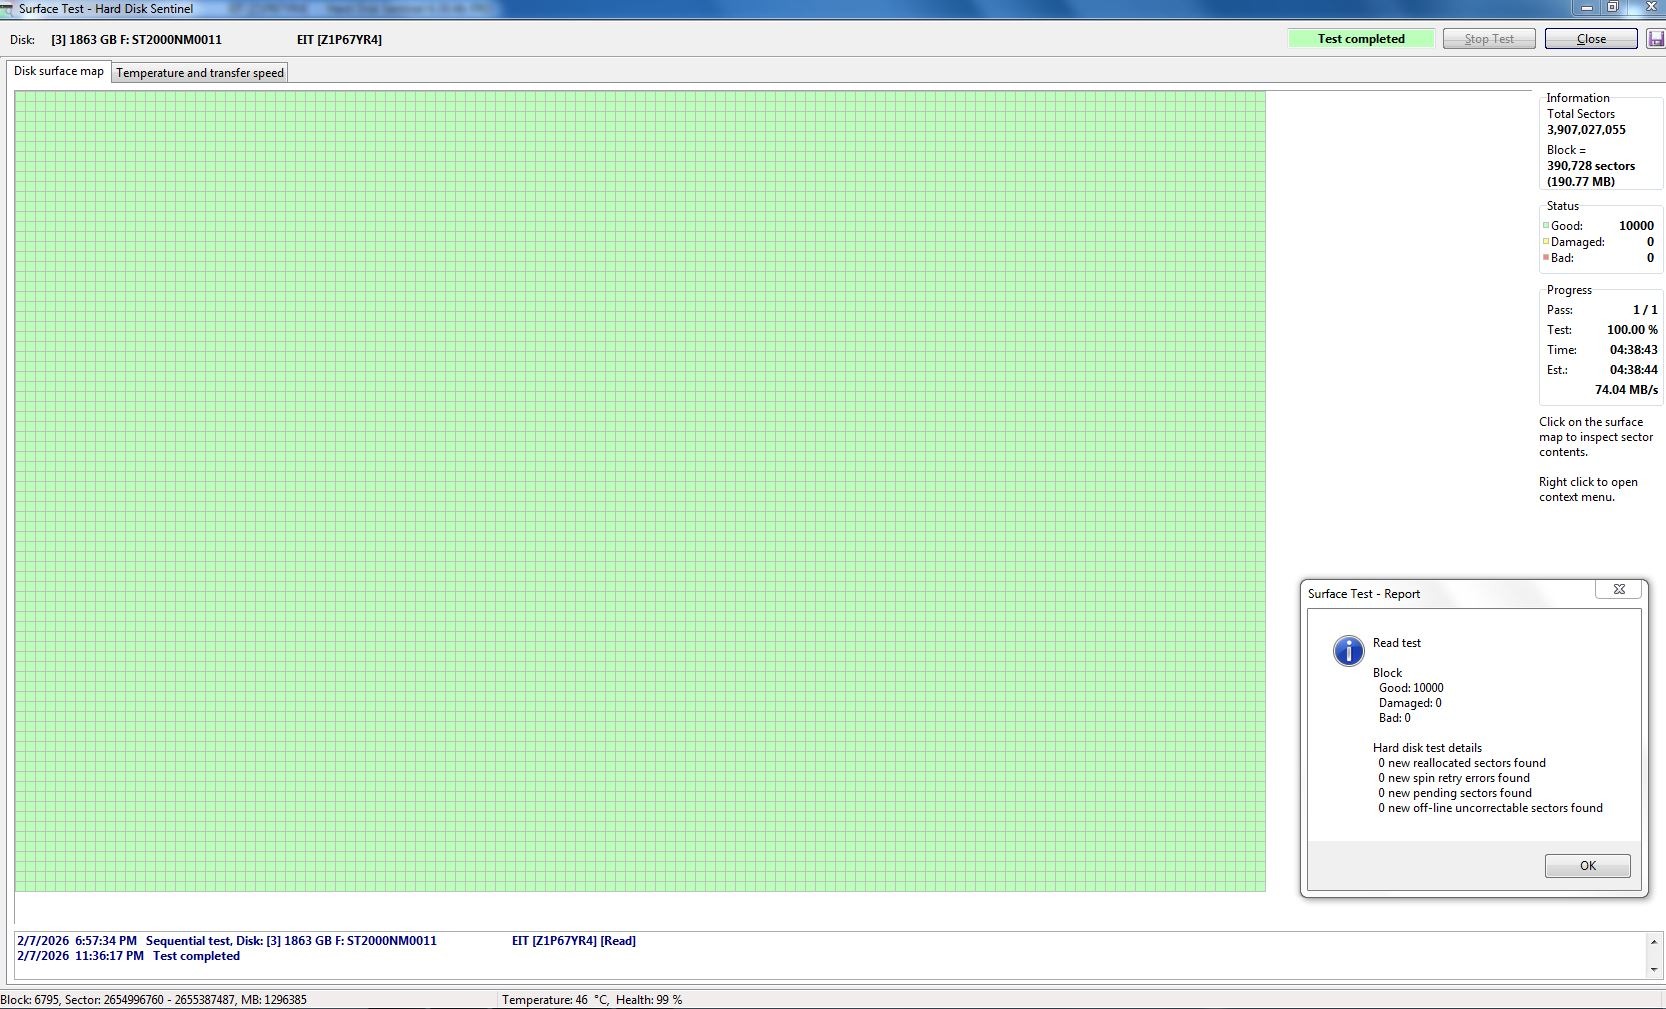
Task: Click the green Good status swatch
Action: [1546, 226]
